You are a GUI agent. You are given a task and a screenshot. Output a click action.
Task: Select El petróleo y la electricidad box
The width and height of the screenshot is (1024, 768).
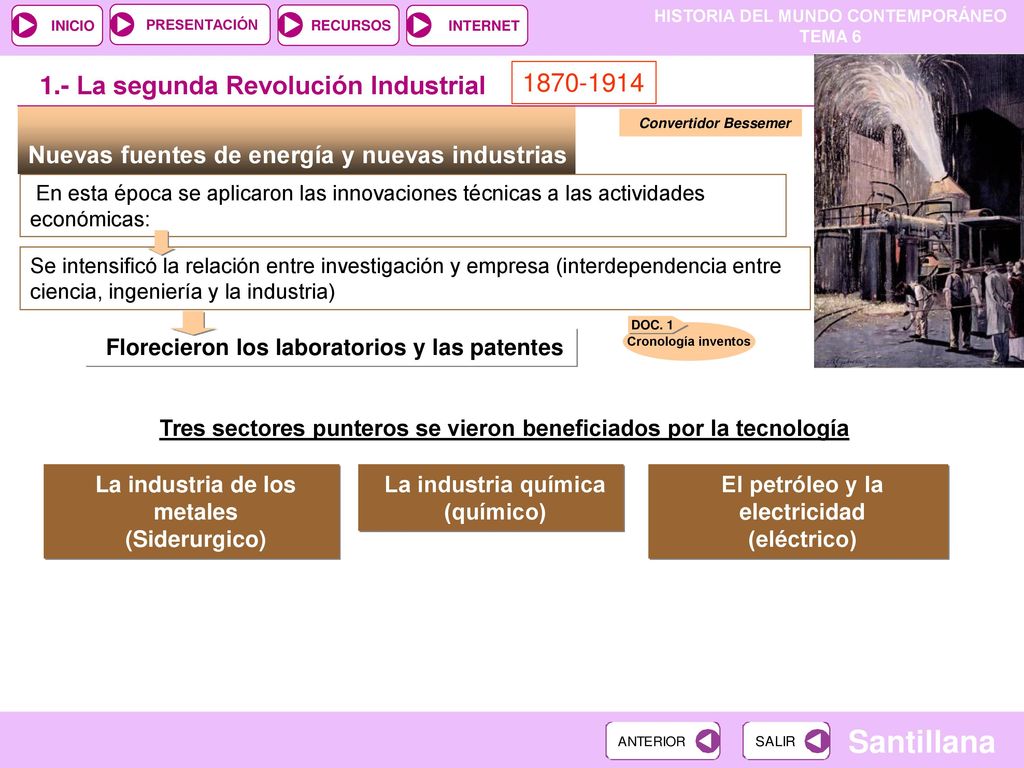pyautogui.click(x=798, y=511)
